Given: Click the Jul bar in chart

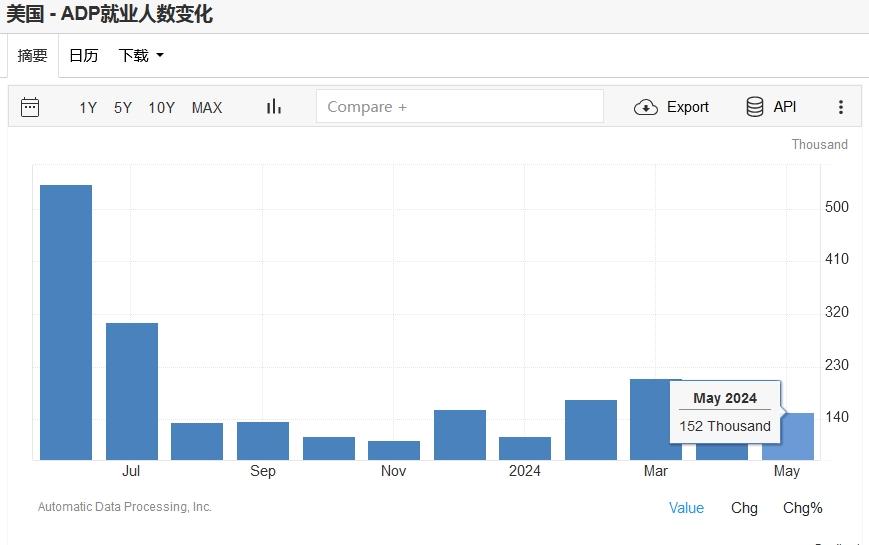Looking at the screenshot, I should 132,391.
